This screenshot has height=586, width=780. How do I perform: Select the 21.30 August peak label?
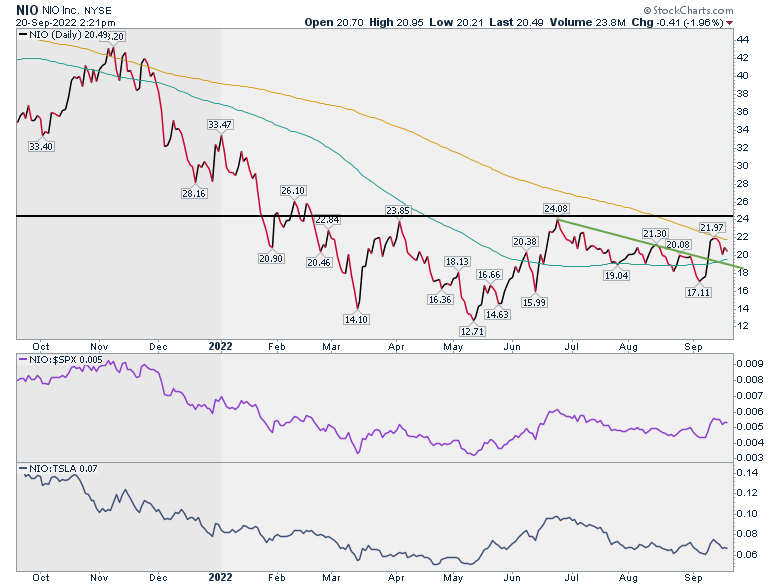point(655,234)
